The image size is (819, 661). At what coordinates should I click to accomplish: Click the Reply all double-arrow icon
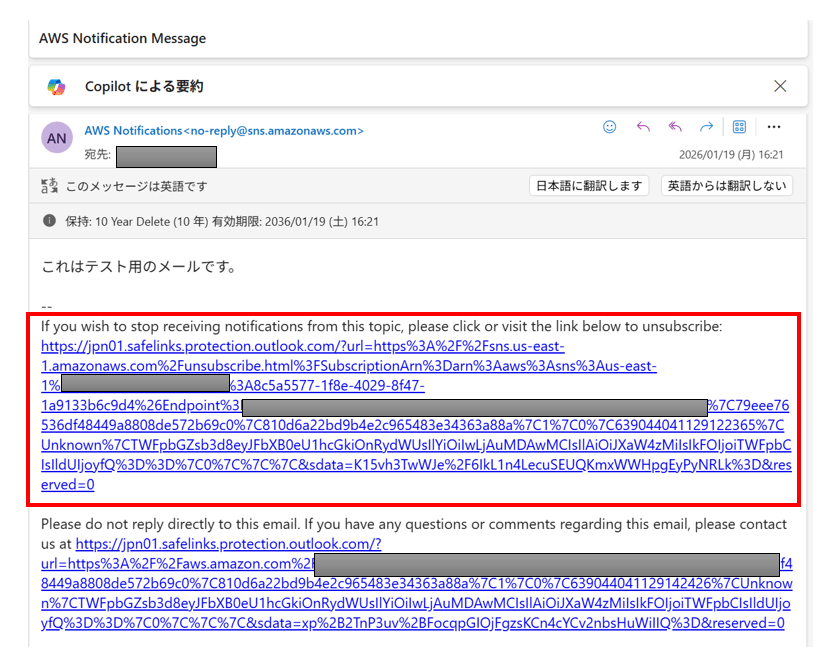pyautogui.click(x=675, y=127)
